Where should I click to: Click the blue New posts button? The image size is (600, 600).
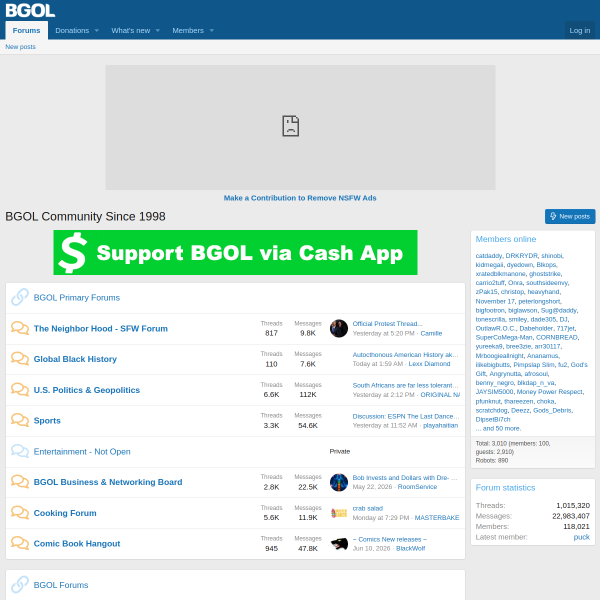pos(570,216)
